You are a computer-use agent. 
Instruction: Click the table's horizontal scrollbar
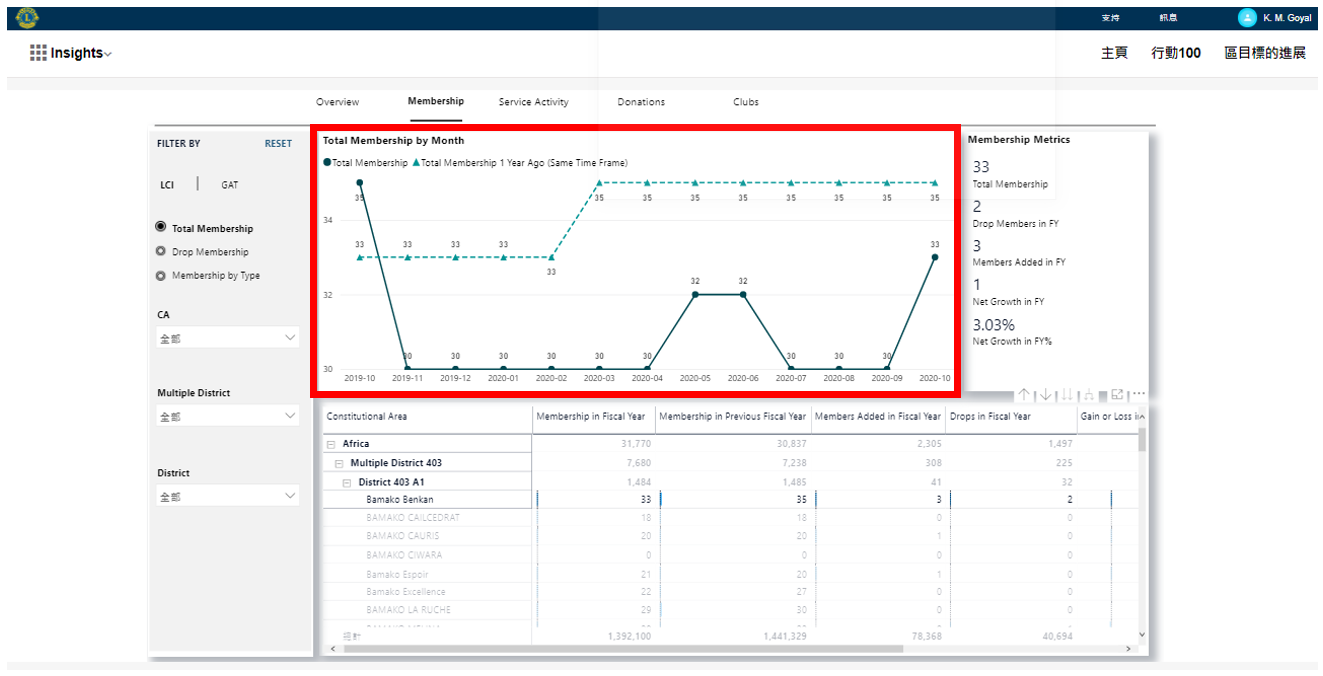pyautogui.click(x=620, y=648)
